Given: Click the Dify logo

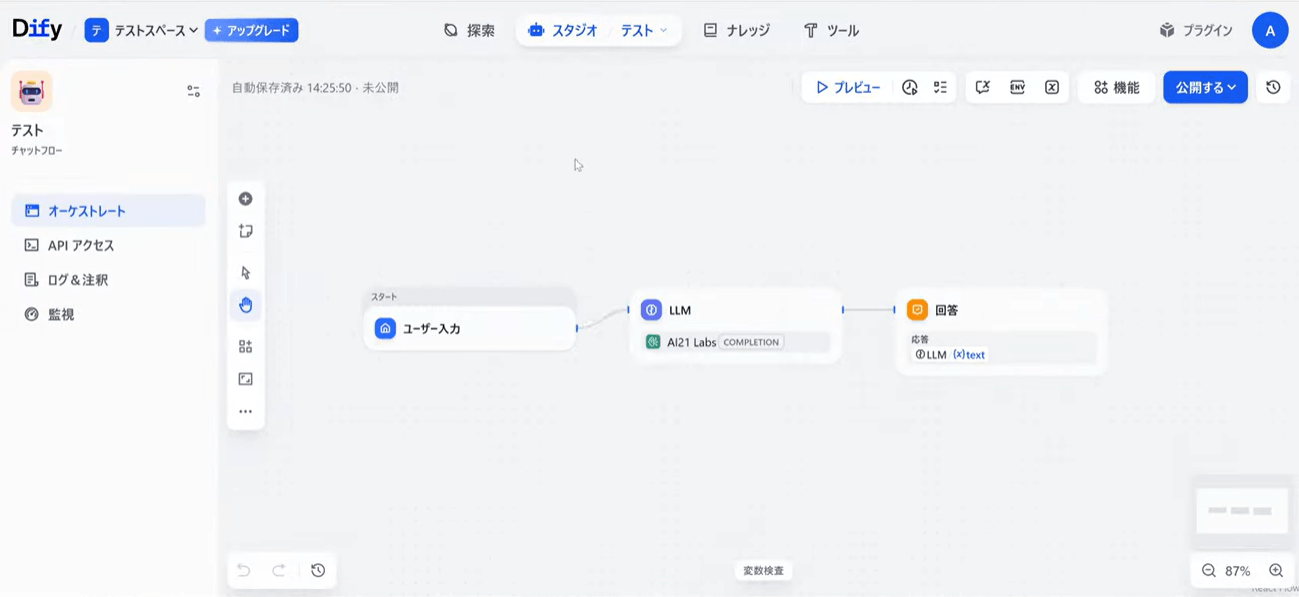Looking at the screenshot, I should coord(37,30).
